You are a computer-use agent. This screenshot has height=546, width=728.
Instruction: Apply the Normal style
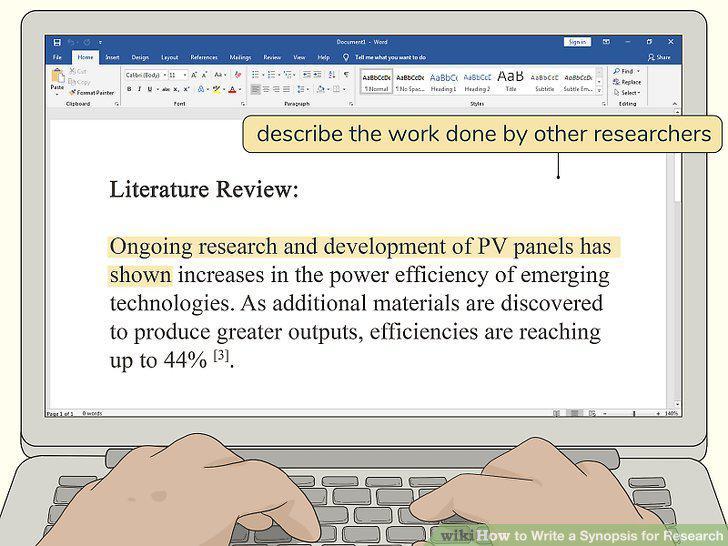point(377,81)
